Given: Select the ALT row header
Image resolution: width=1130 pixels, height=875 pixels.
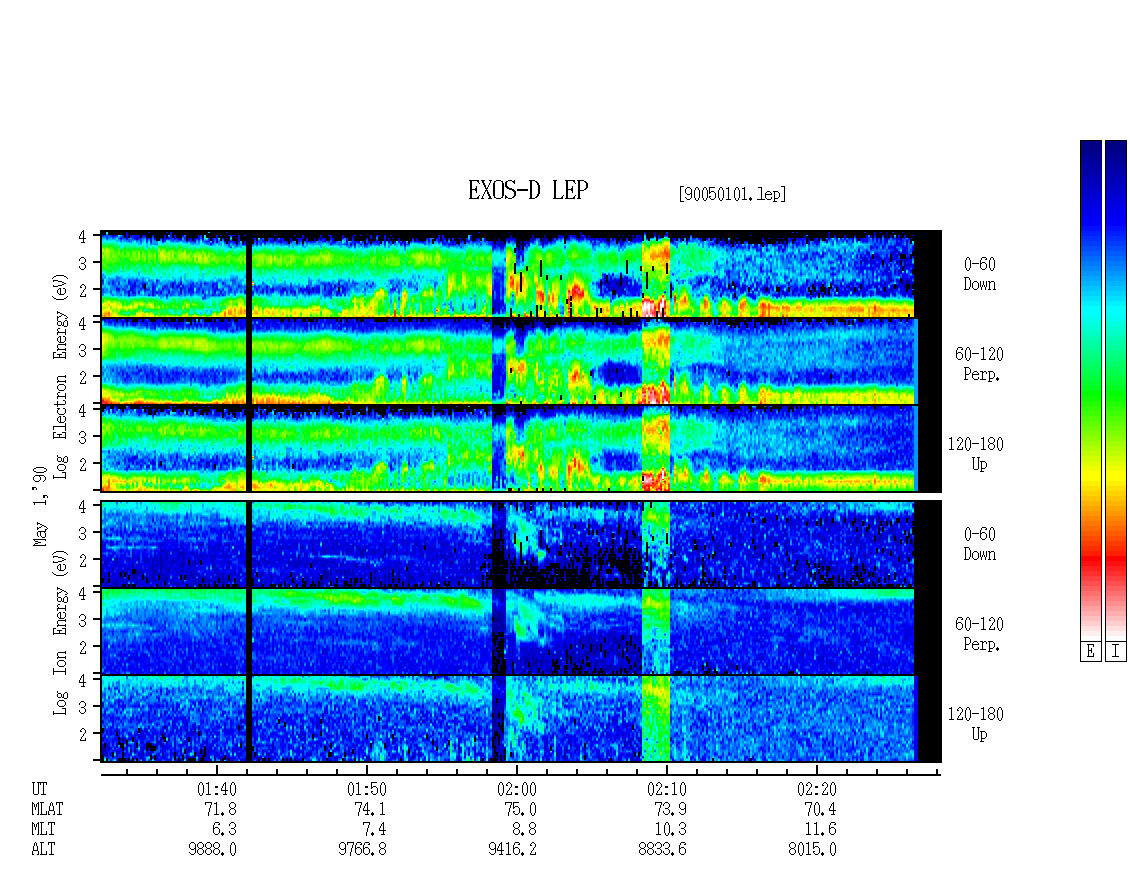Looking at the screenshot, I should pyautogui.click(x=43, y=850).
